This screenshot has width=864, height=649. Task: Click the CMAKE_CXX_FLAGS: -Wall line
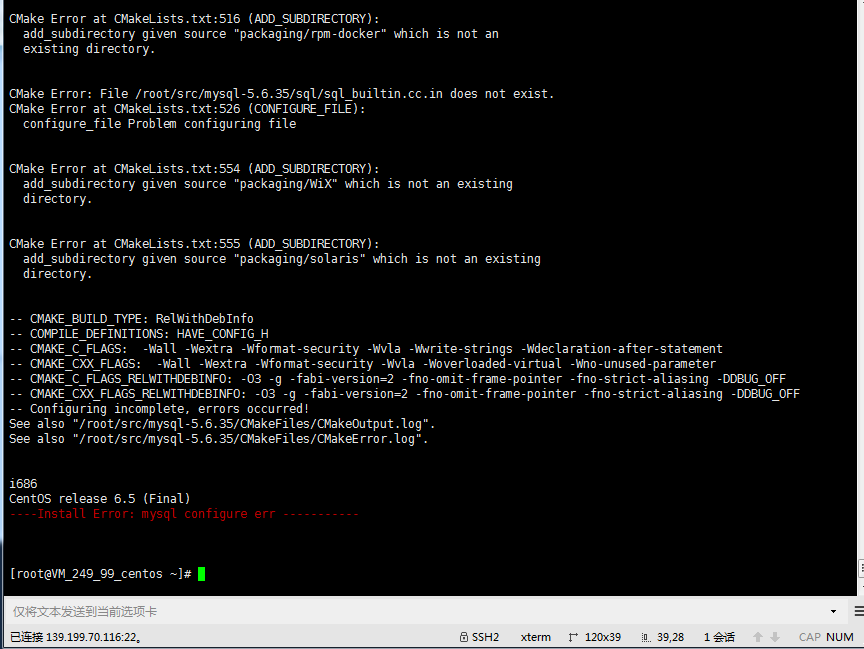(363, 364)
